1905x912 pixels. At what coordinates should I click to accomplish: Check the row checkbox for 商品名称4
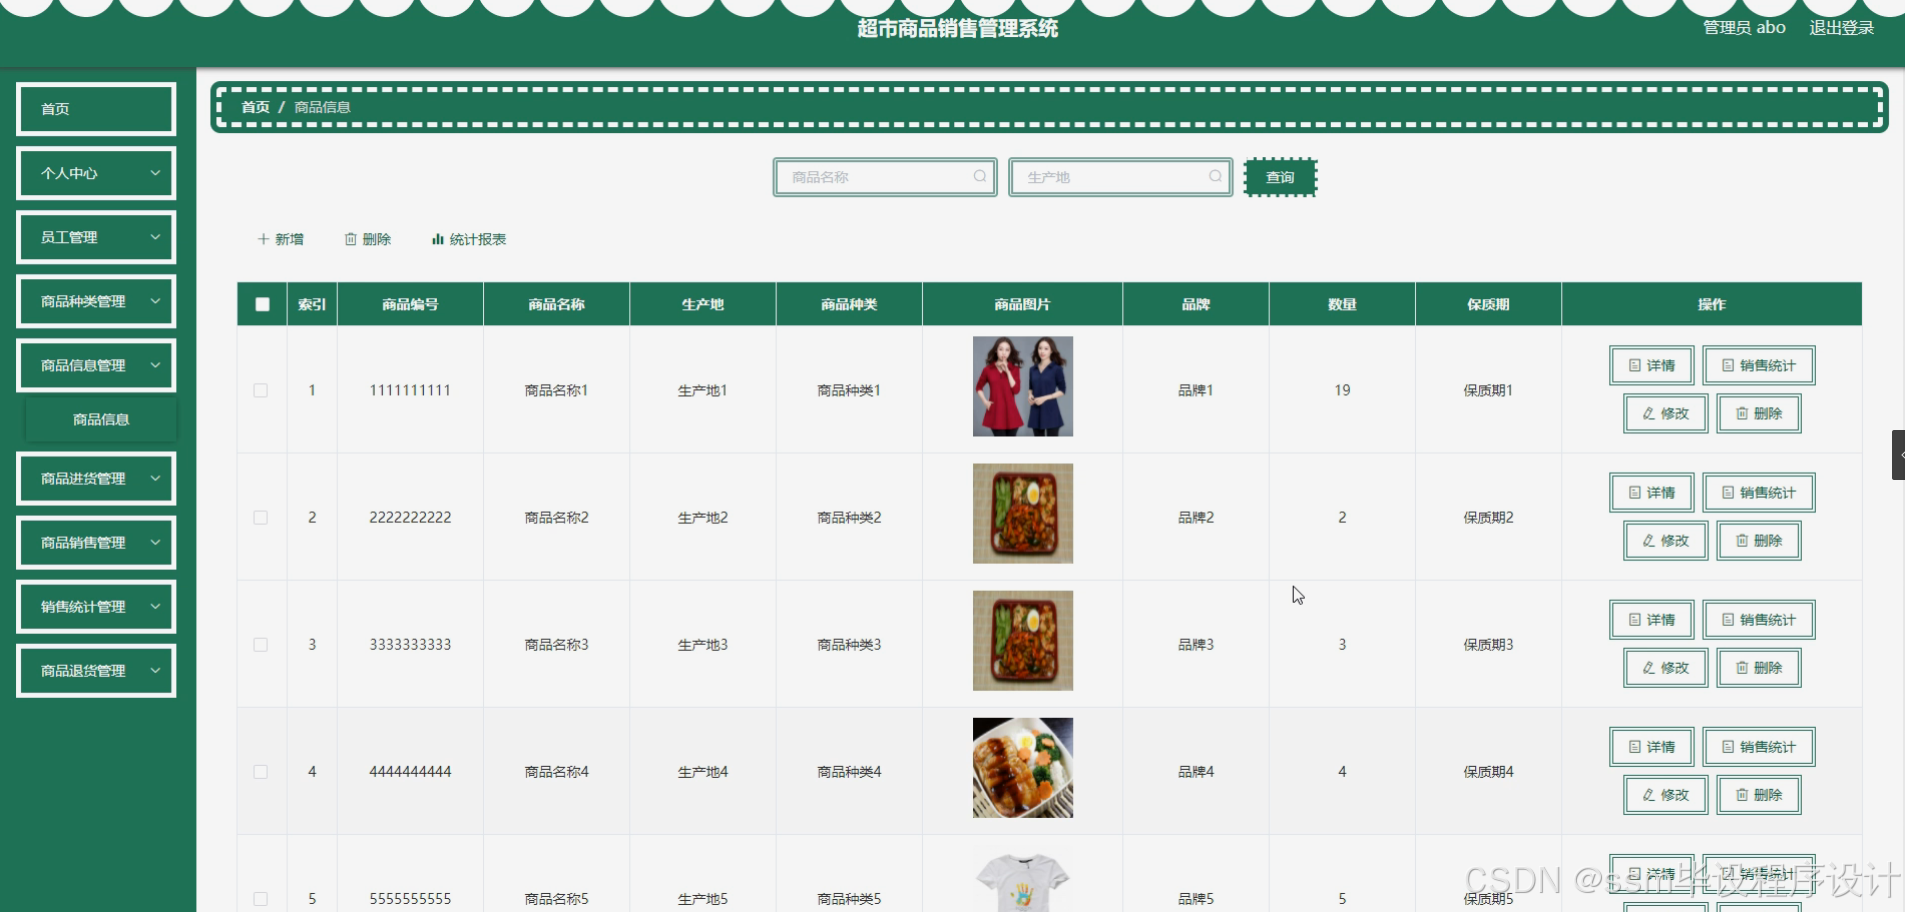click(261, 772)
